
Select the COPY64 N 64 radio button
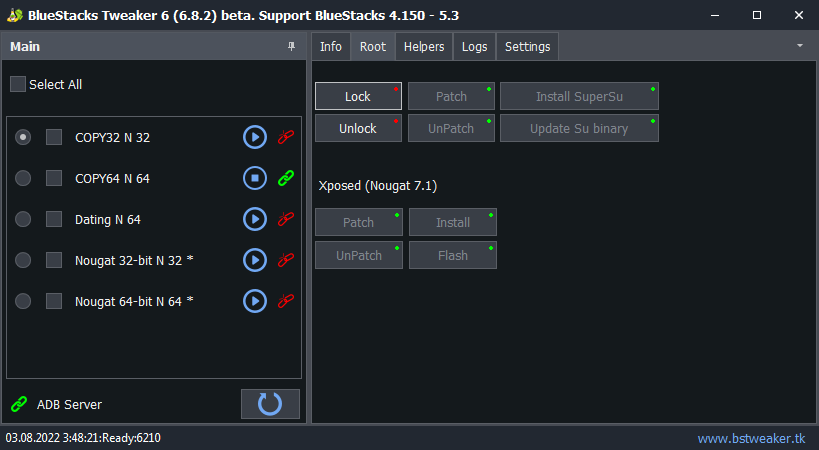[23, 178]
